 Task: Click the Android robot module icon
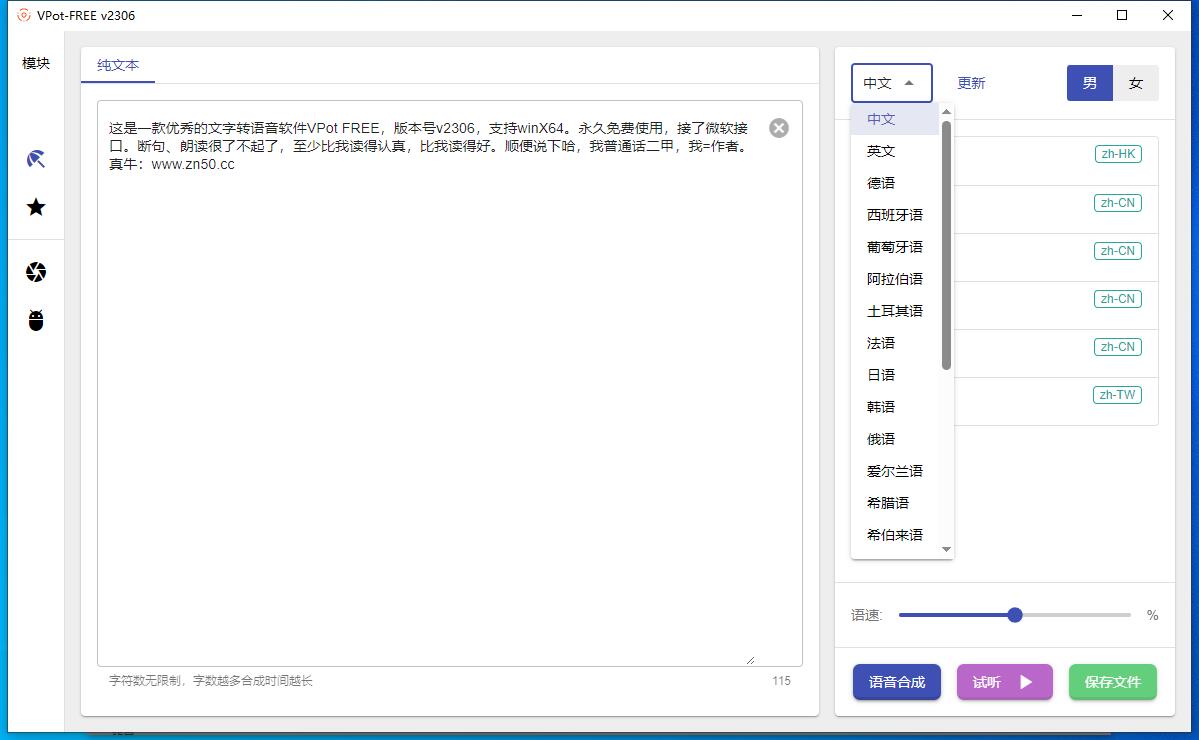[x=36, y=320]
